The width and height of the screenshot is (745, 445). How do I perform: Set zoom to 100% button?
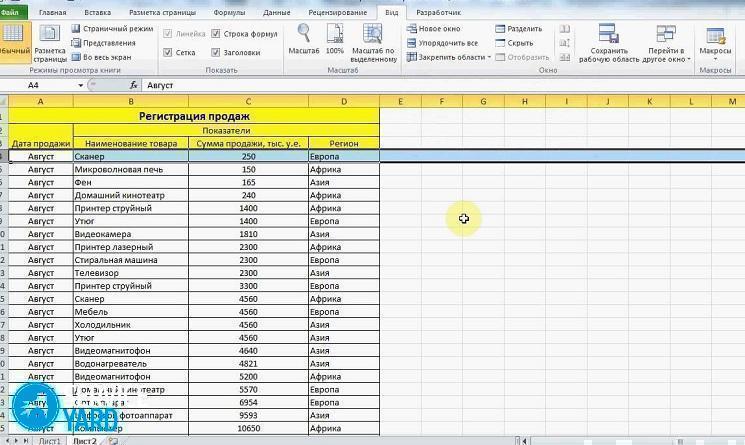(x=335, y=37)
